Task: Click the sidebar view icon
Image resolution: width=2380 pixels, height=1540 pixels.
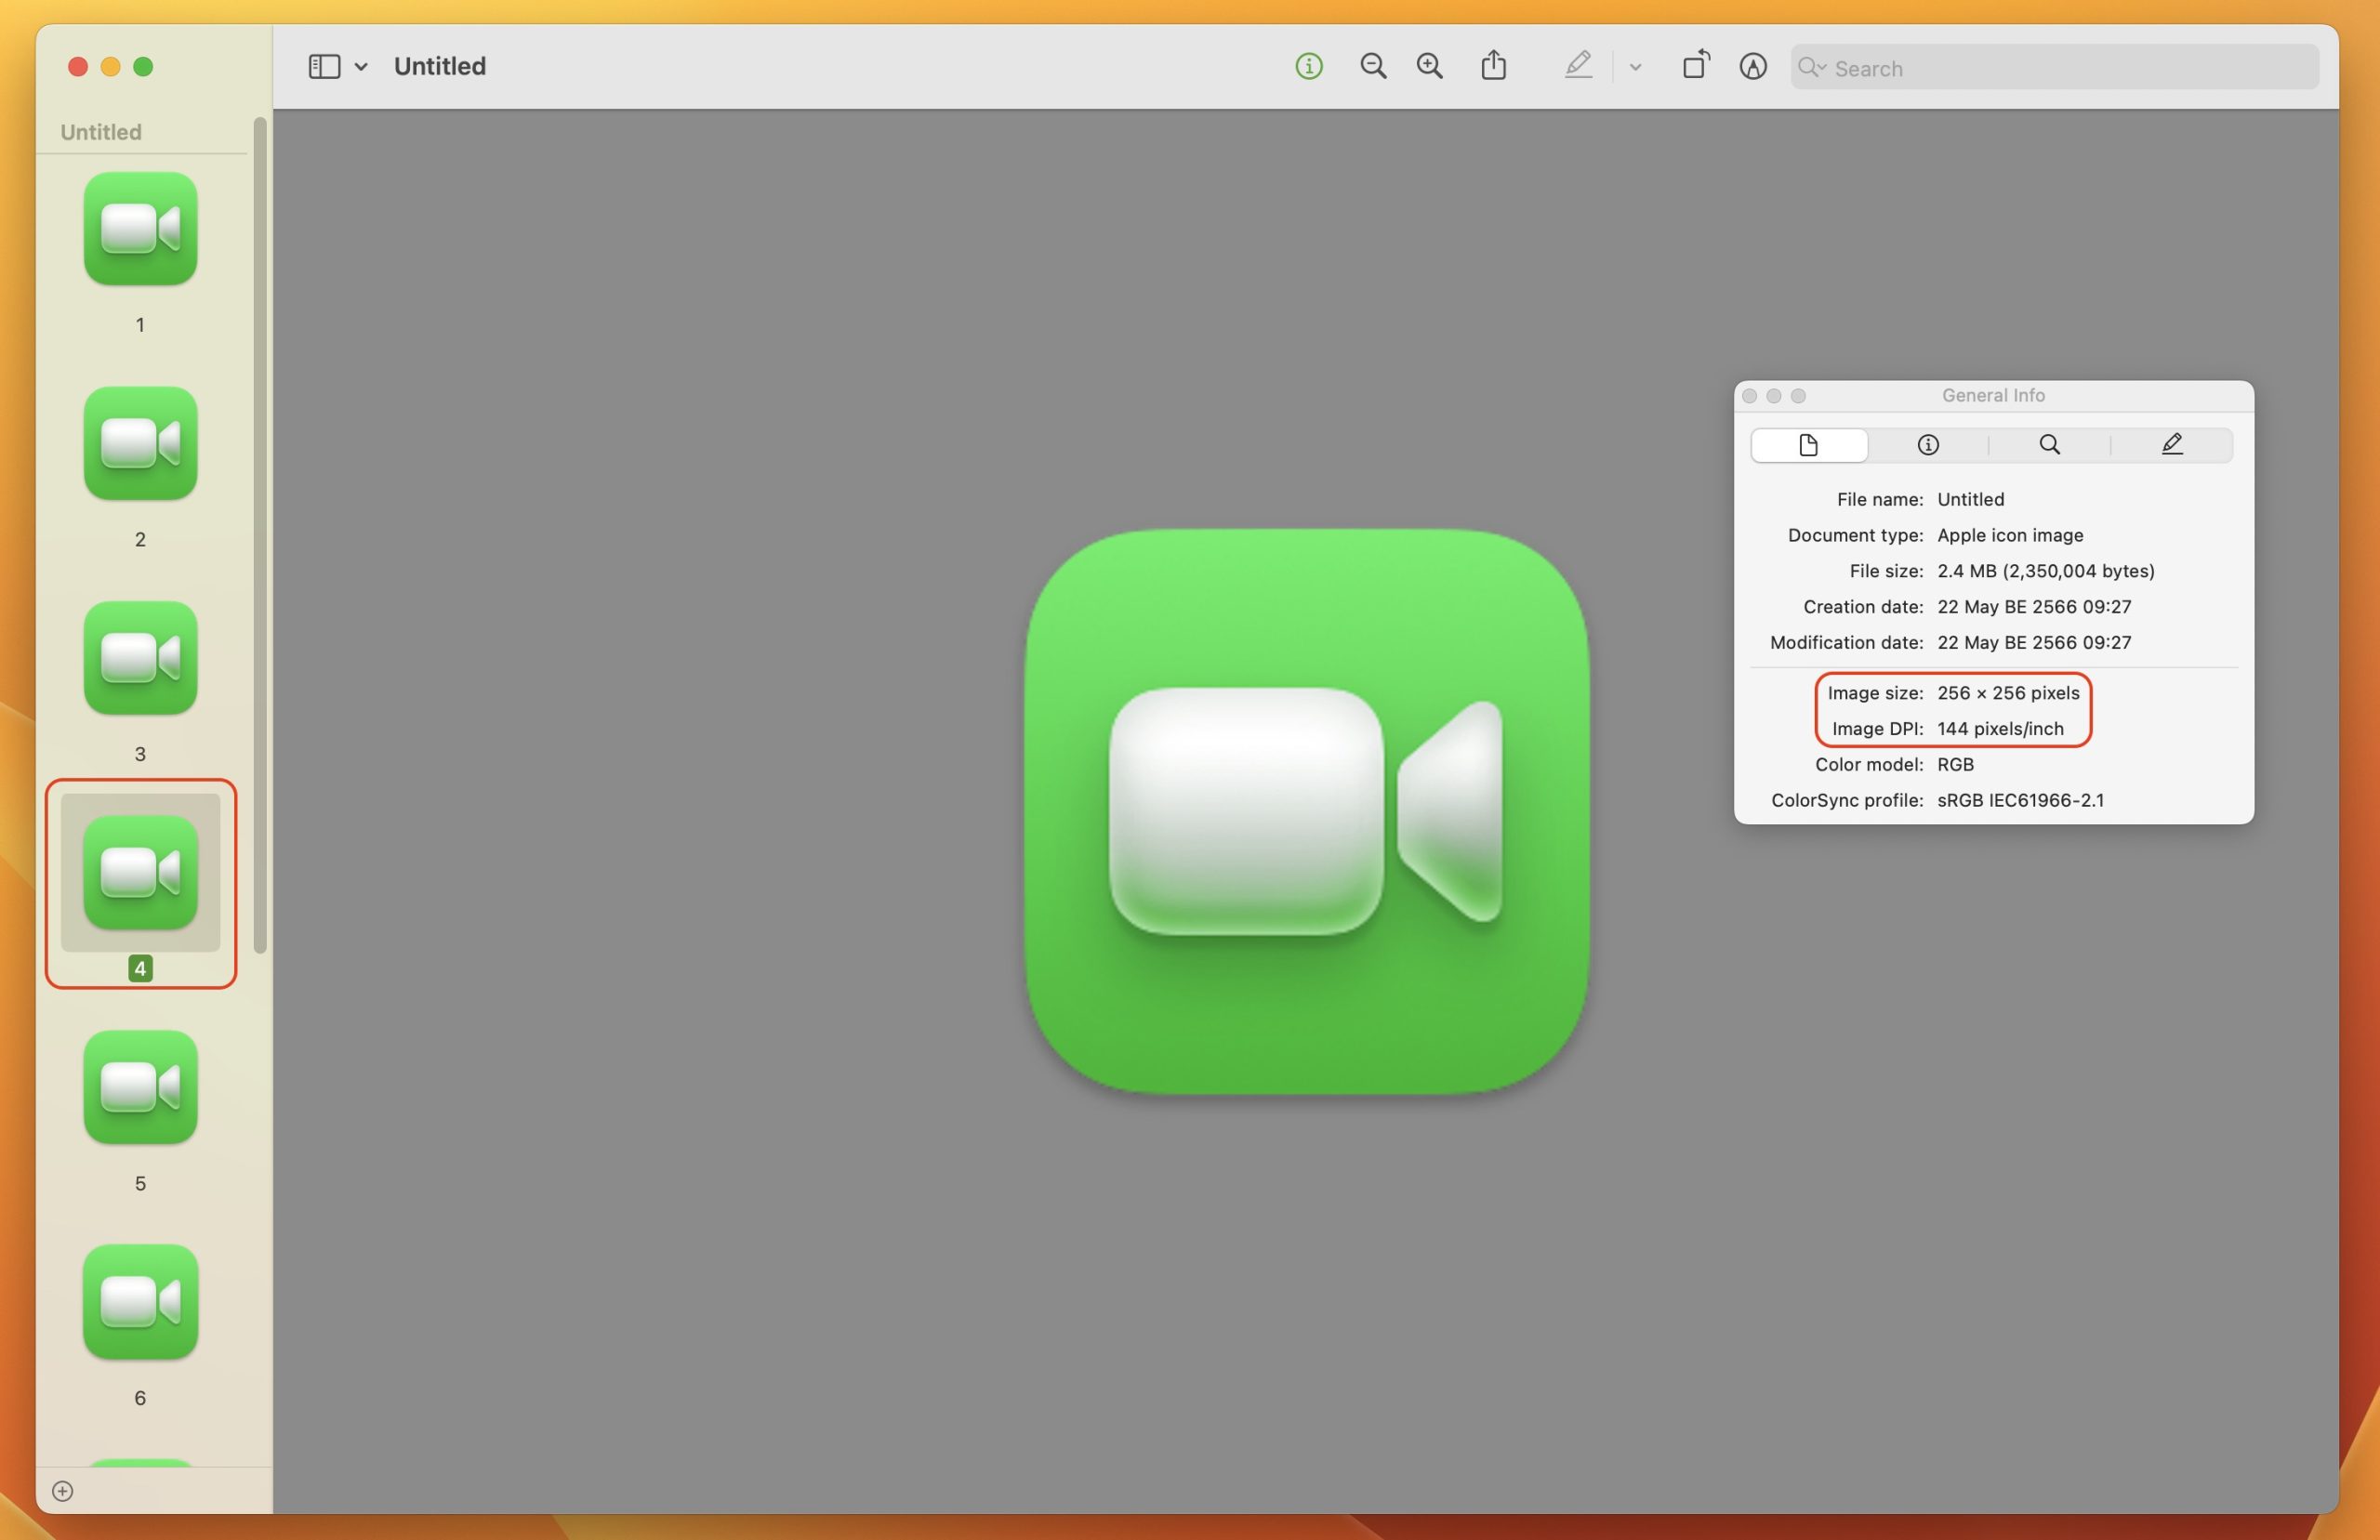Action: tap(324, 66)
